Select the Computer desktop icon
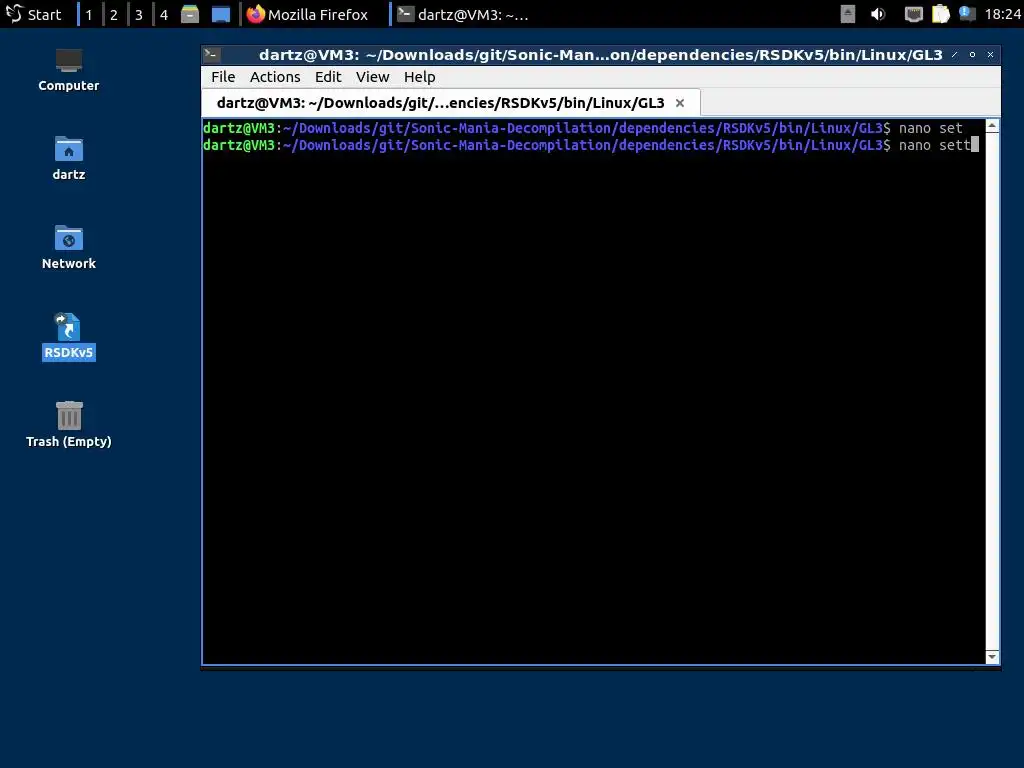 click(69, 70)
